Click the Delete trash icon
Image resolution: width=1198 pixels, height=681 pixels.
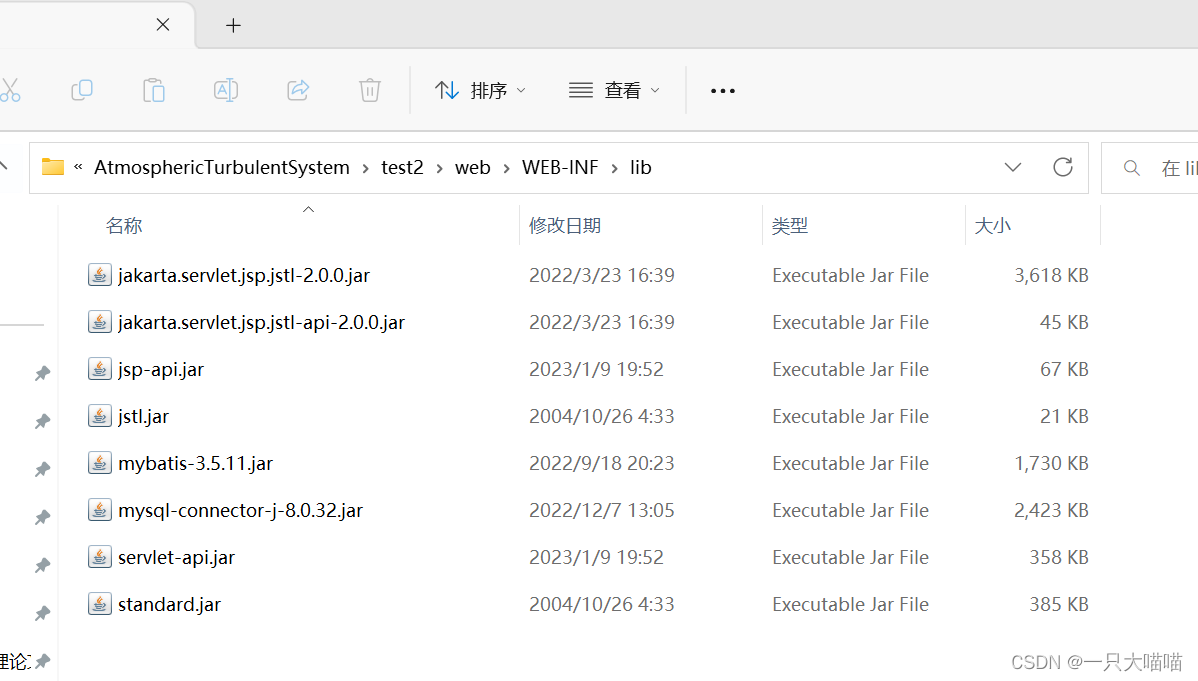tap(370, 90)
